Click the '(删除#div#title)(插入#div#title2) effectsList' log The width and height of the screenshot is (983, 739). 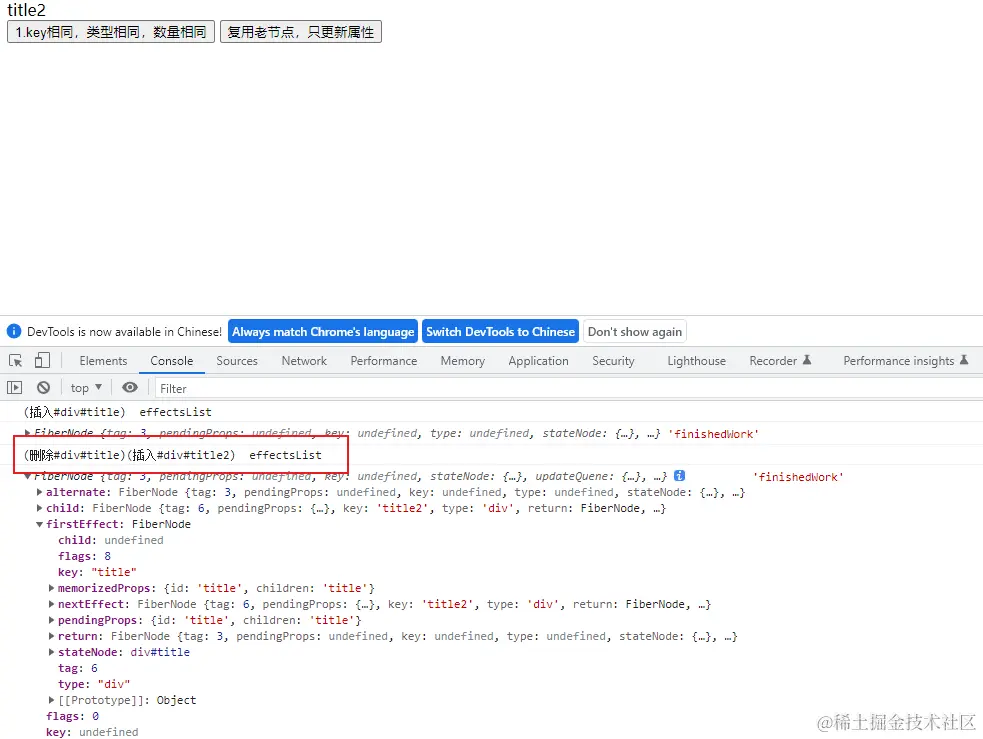click(173, 455)
